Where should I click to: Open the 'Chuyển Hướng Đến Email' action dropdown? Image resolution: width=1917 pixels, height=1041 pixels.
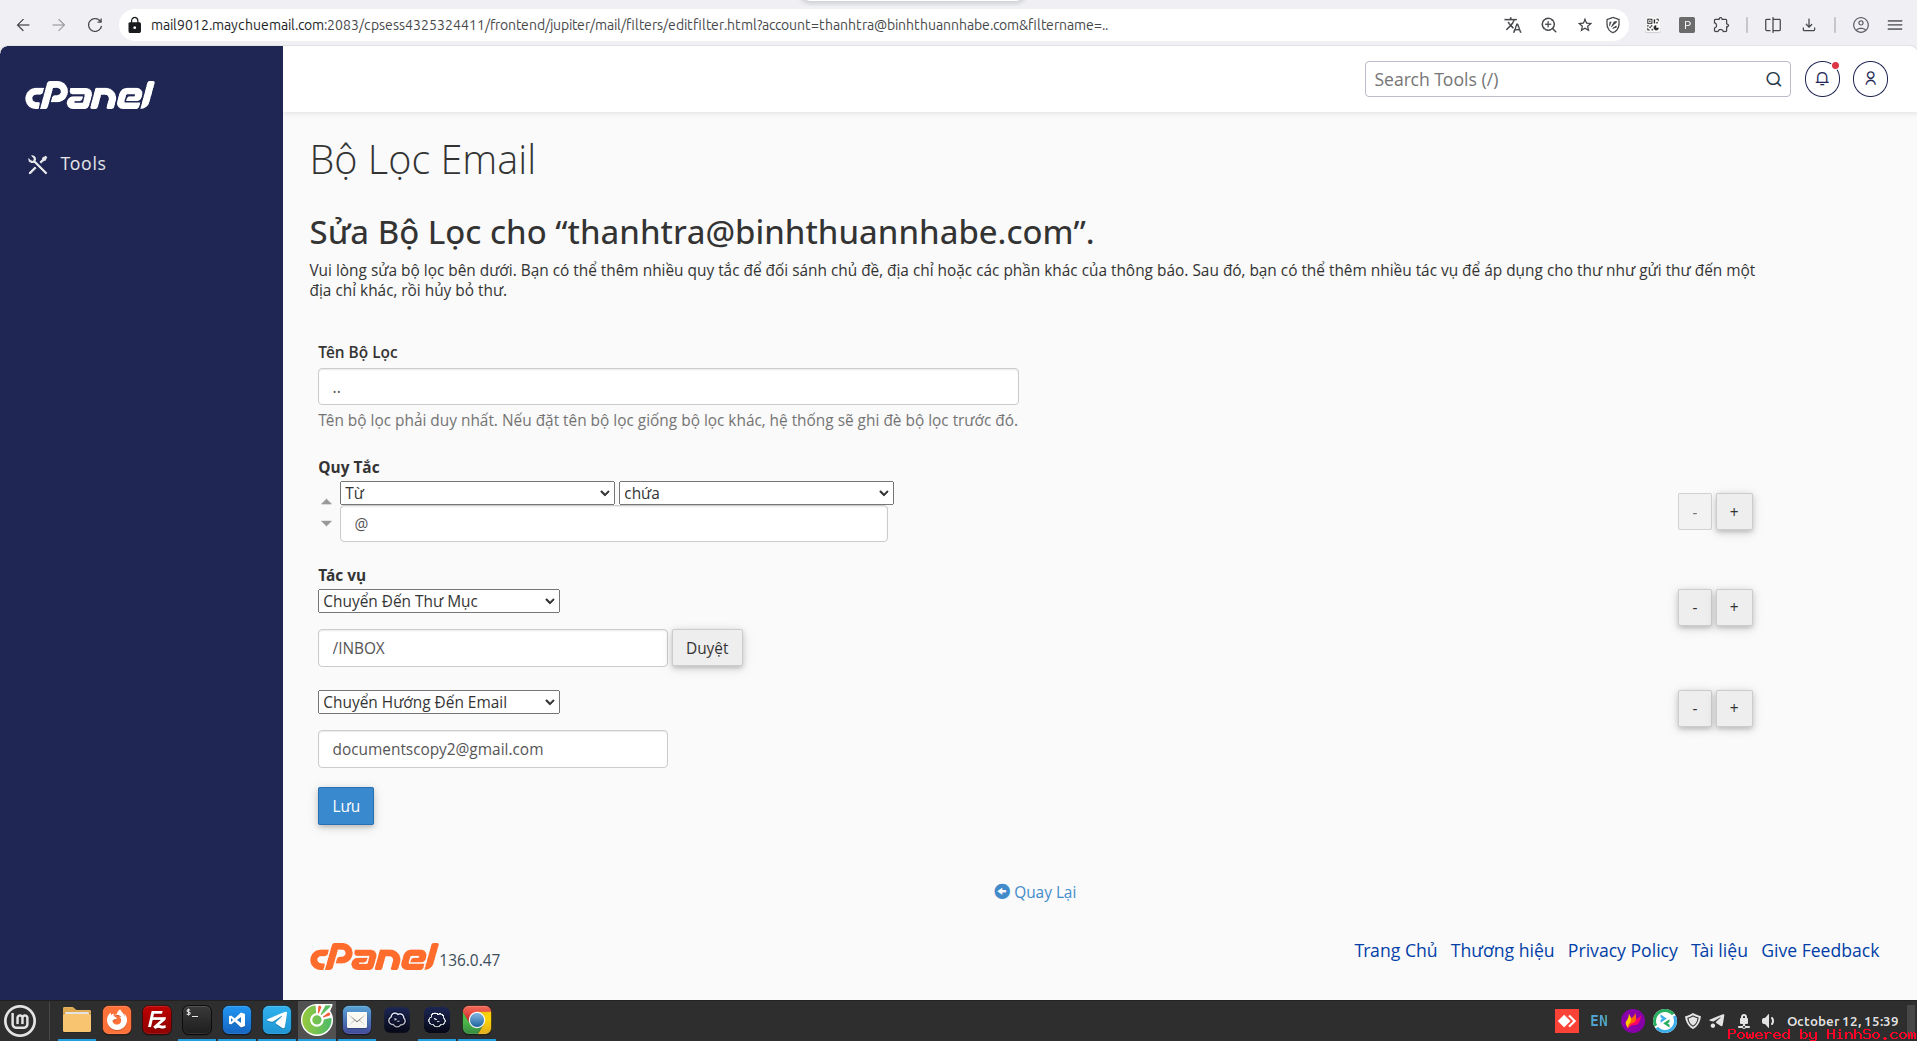coord(439,702)
